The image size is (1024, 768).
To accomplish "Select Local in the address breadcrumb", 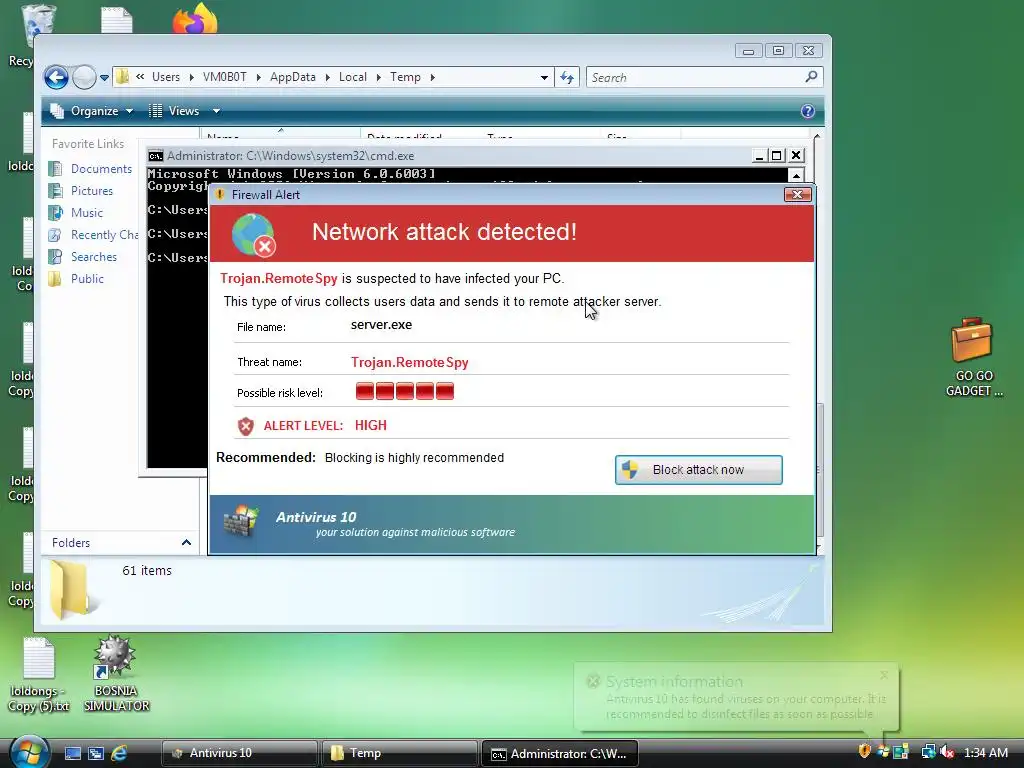I will coord(353,77).
